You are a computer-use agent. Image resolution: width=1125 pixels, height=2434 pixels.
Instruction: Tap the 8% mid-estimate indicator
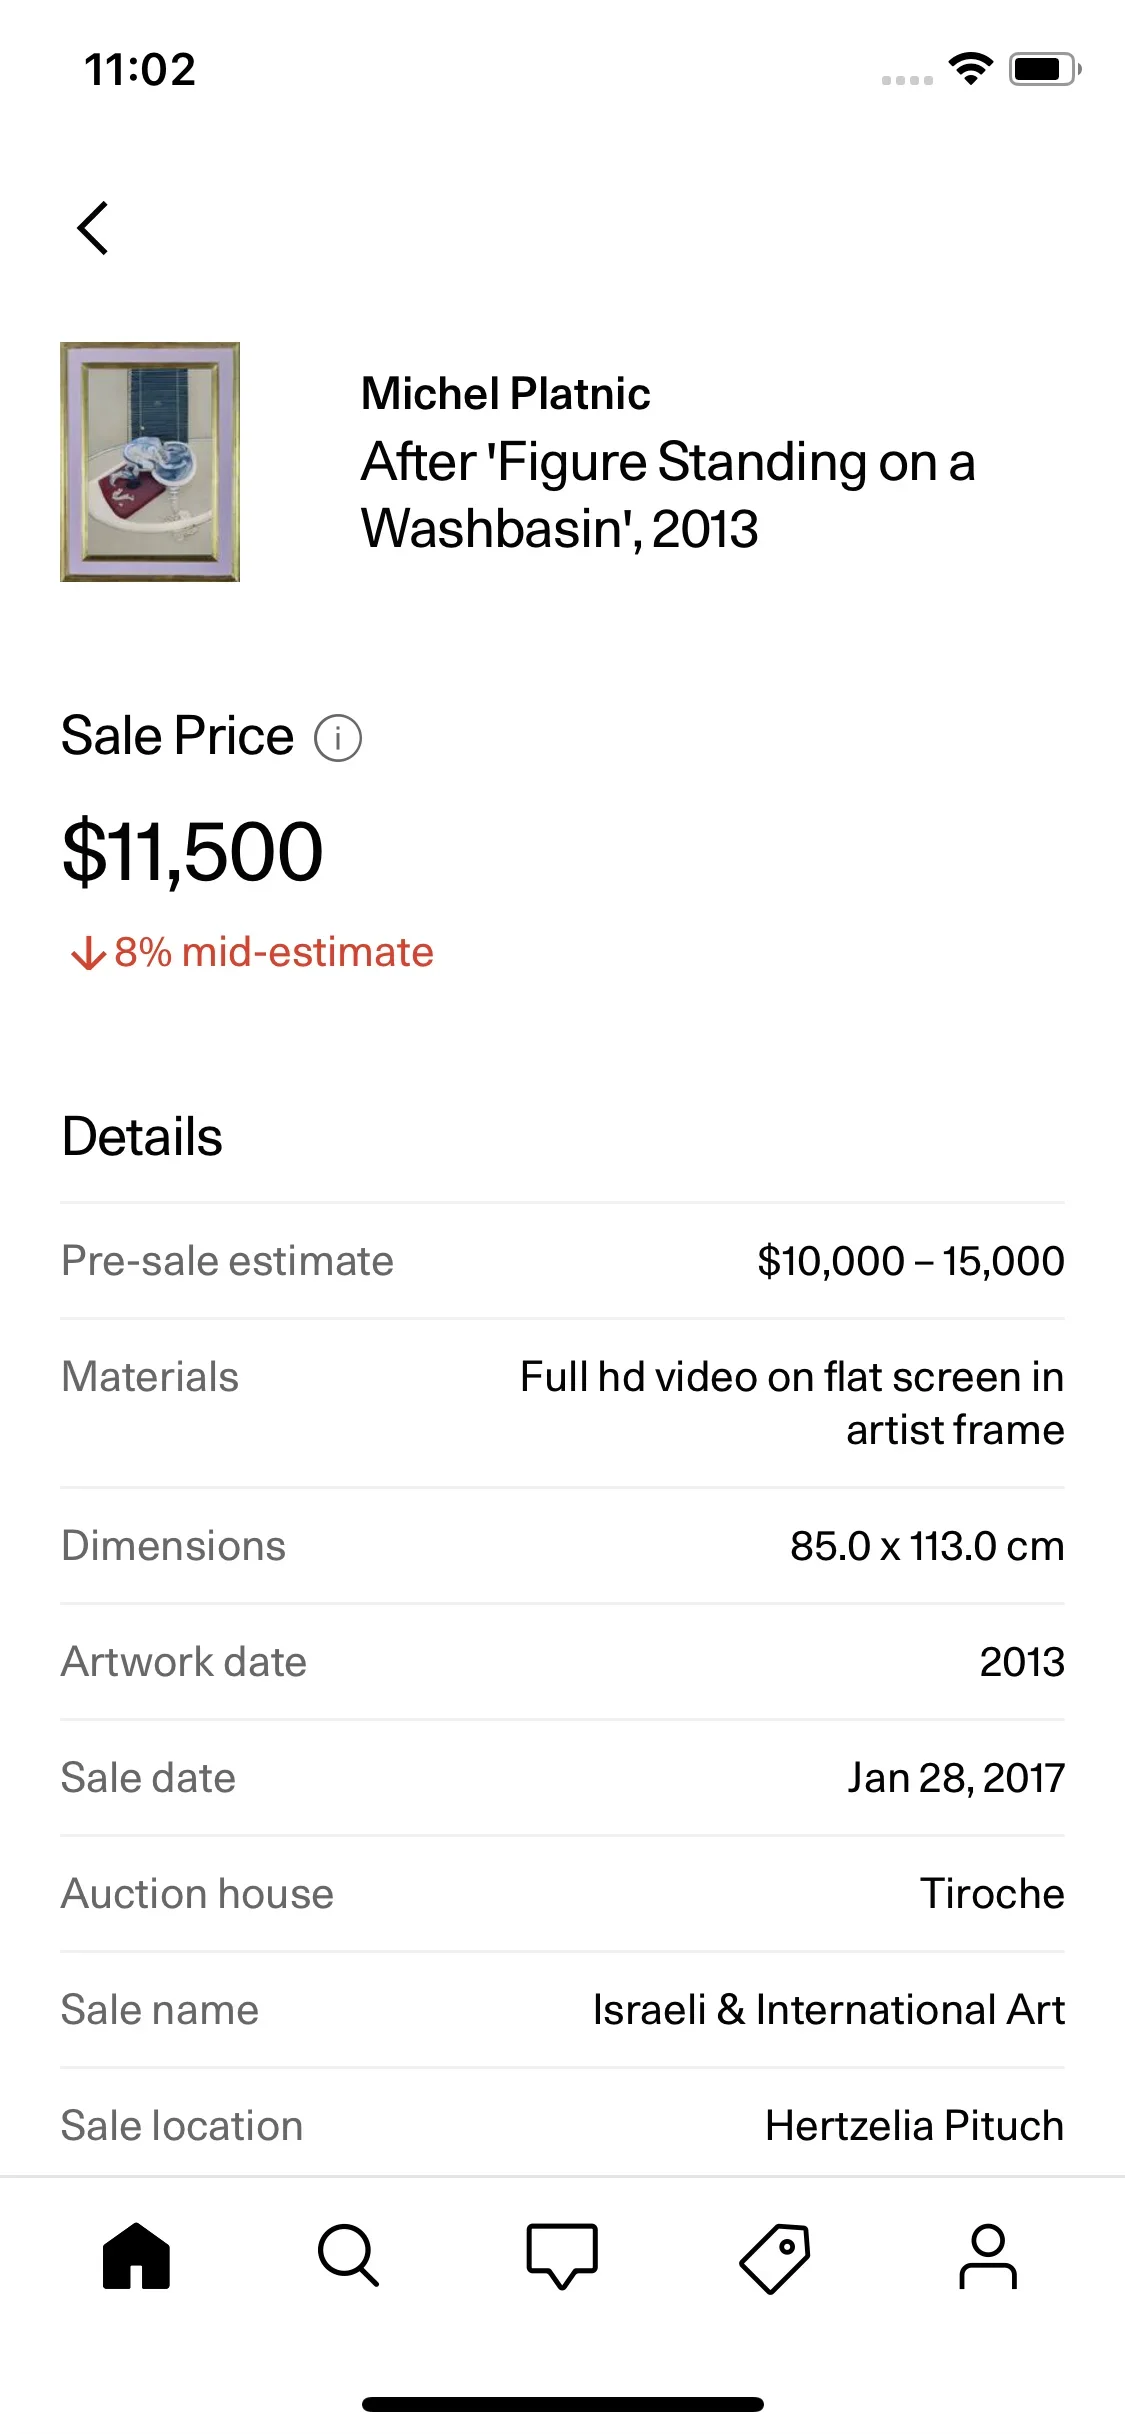tap(252, 952)
